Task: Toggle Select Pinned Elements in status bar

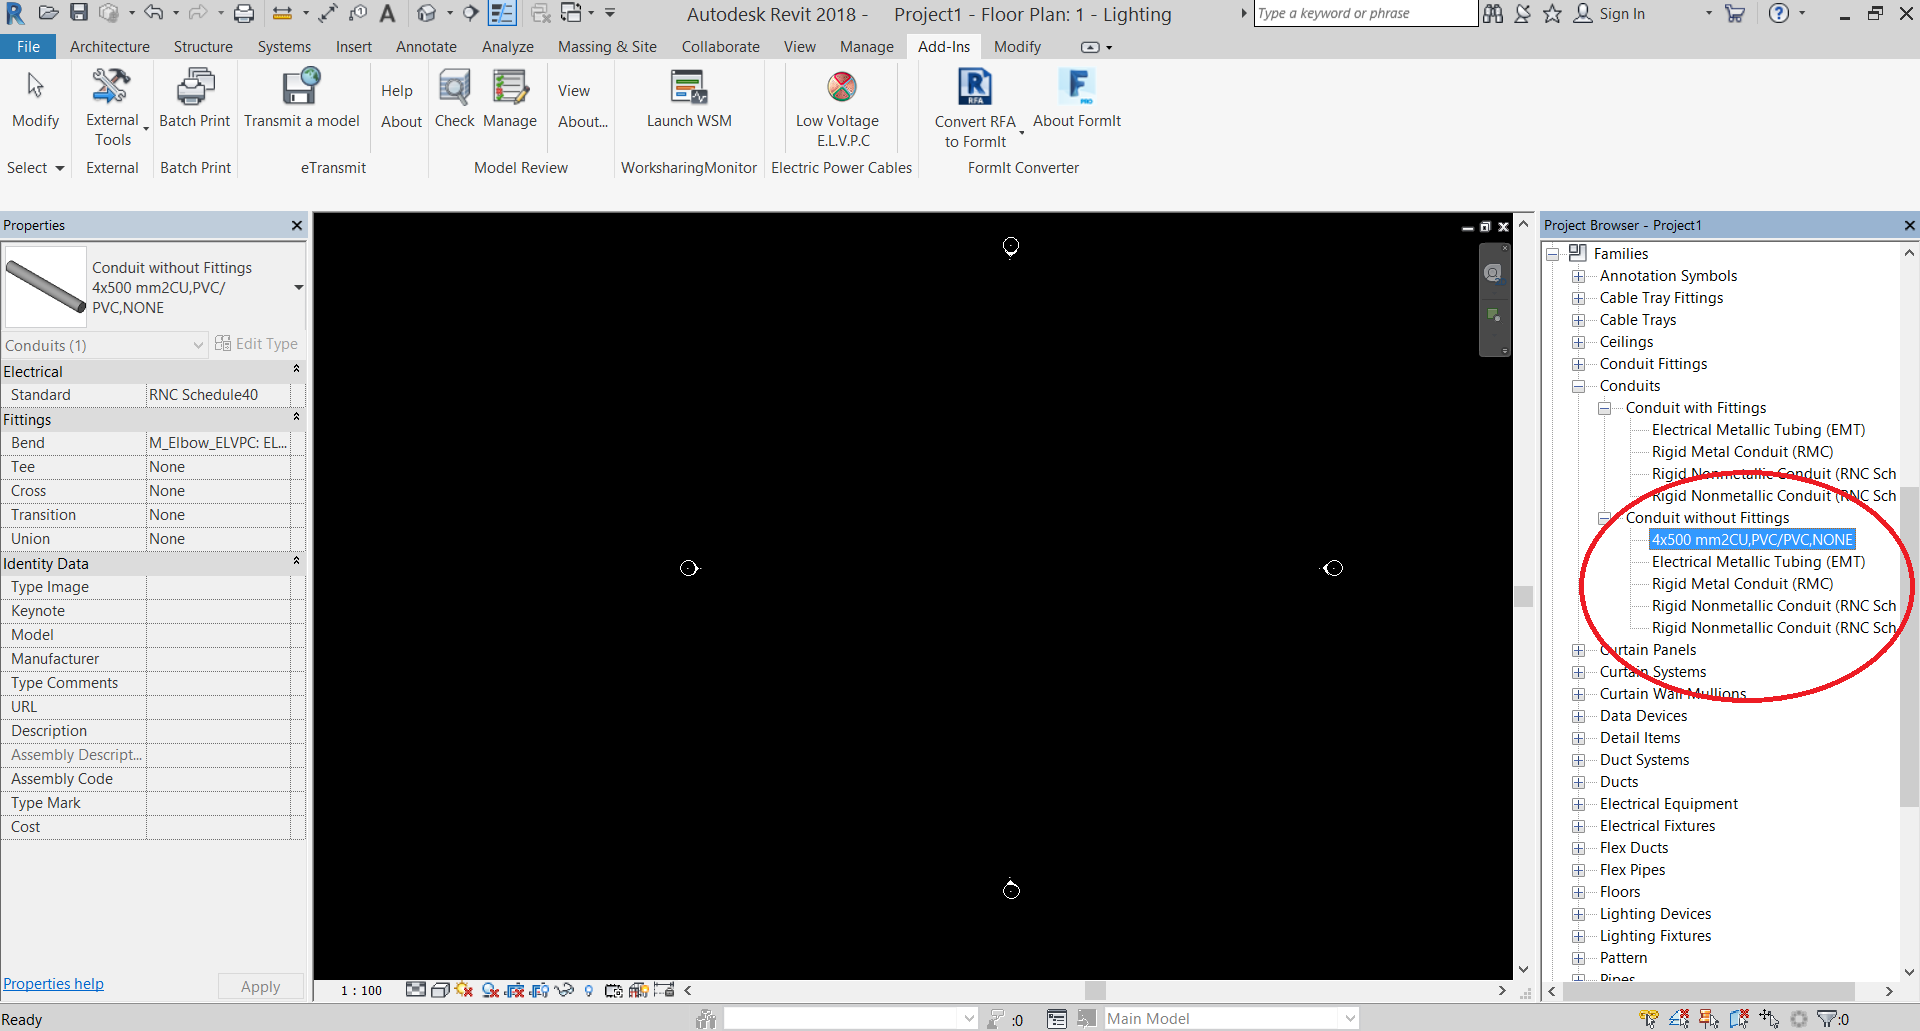Action: tap(1709, 1018)
